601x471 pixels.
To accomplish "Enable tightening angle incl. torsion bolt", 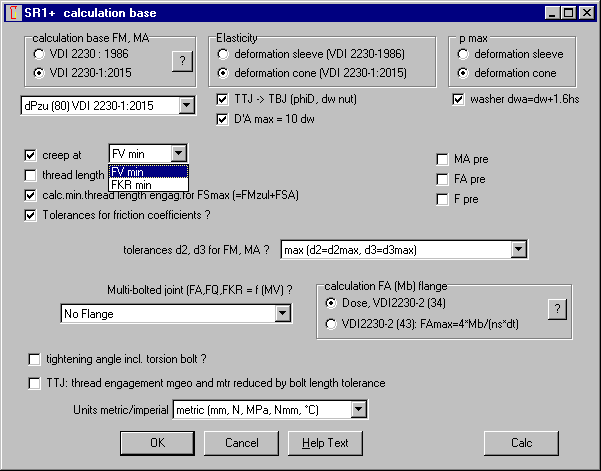I will [x=36, y=359].
